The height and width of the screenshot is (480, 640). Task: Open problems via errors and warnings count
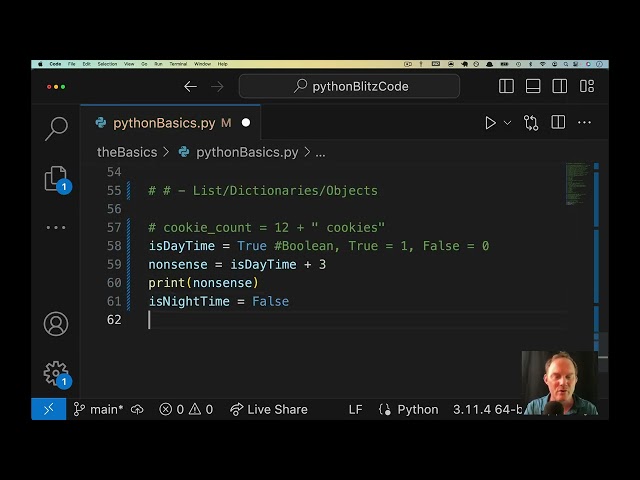(x=186, y=409)
